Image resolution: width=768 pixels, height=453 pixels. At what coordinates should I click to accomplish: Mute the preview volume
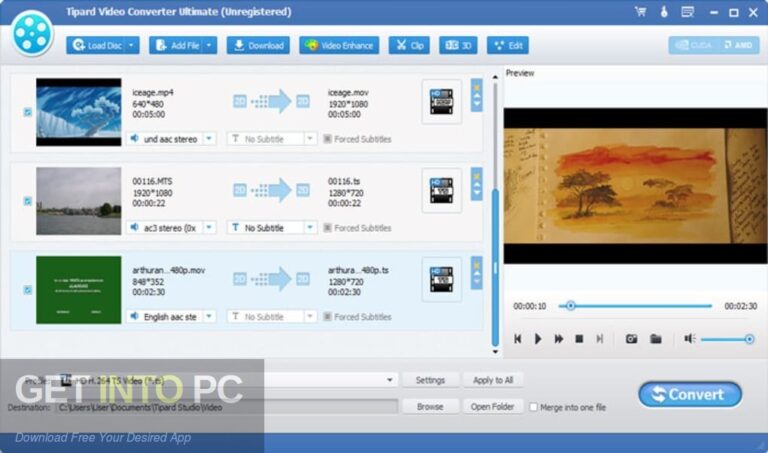(690, 339)
